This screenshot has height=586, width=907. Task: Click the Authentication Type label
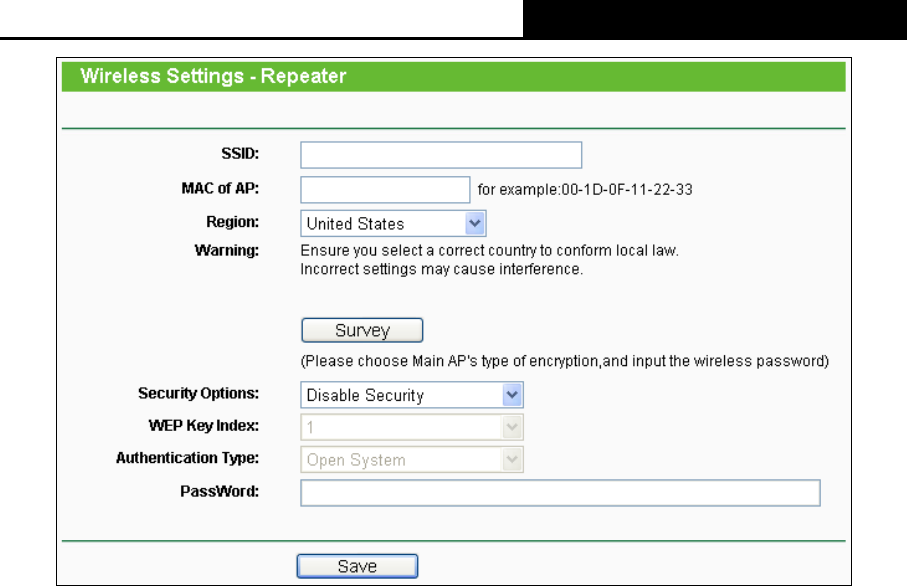click(x=187, y=458)
